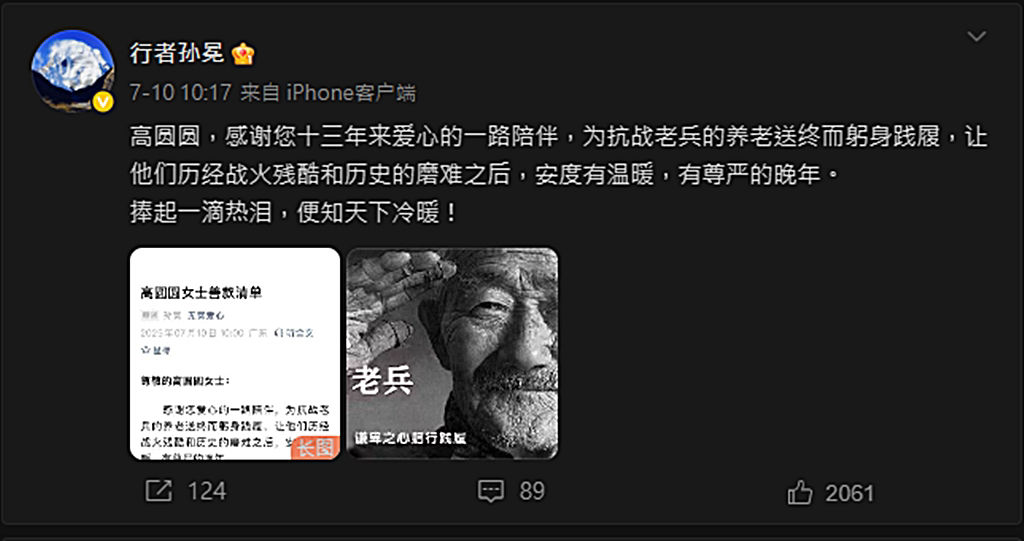1024x541 pixels.
Task: Click the small caption below 老兵 in photo
Action: [410, 438]
